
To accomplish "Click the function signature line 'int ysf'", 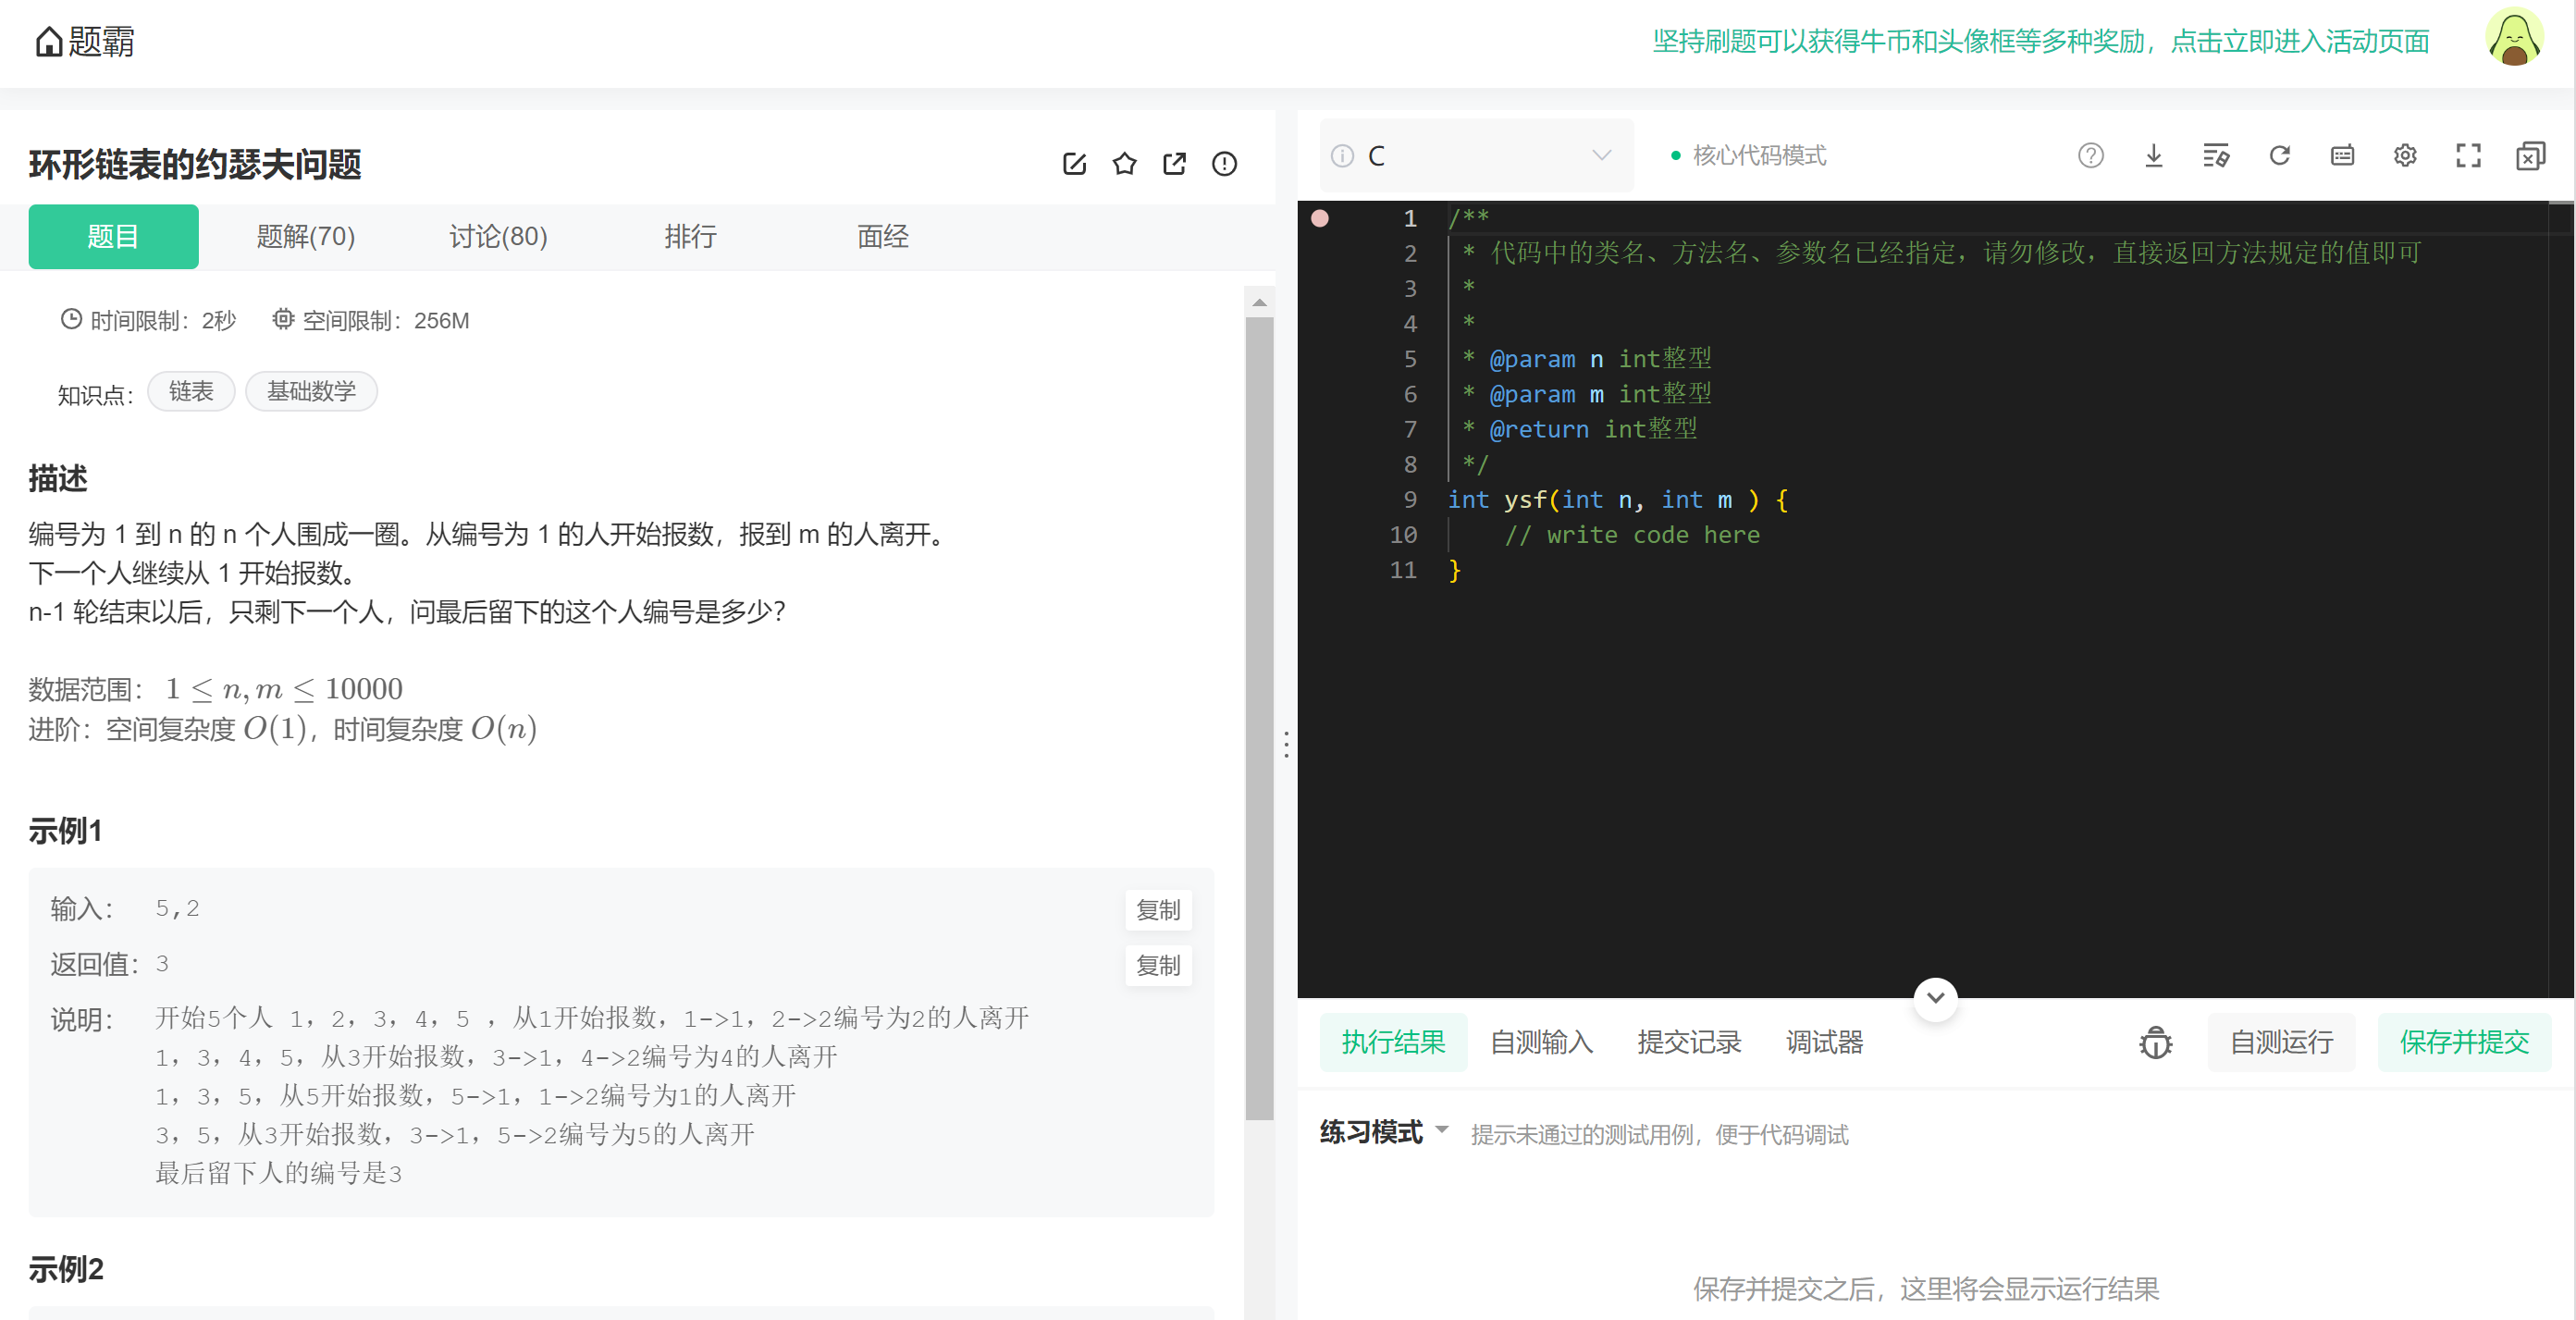I will [1617, 500].
